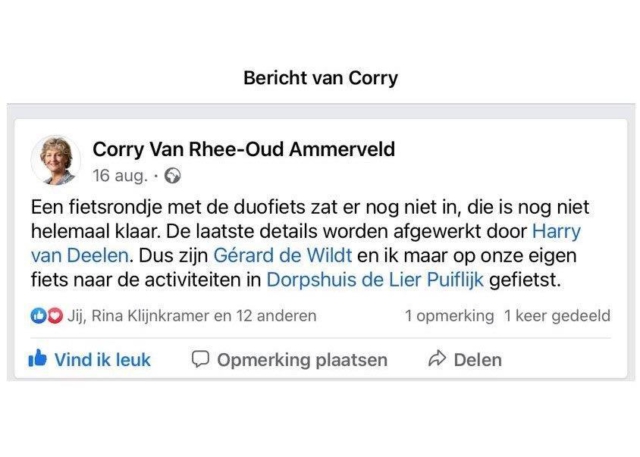This screenshot has width=640, height=457.
Task: Click the 'Delen' share button
Action: (x=465, y=359)
